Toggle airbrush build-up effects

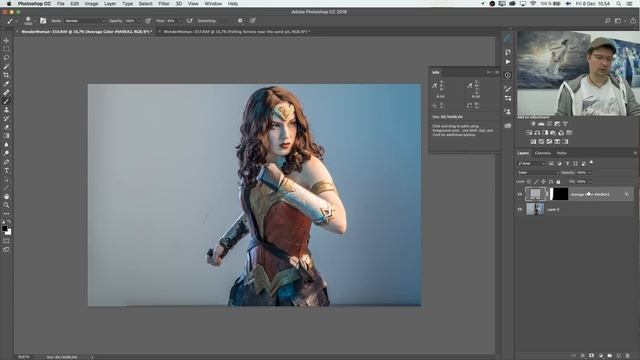[189, 20]
